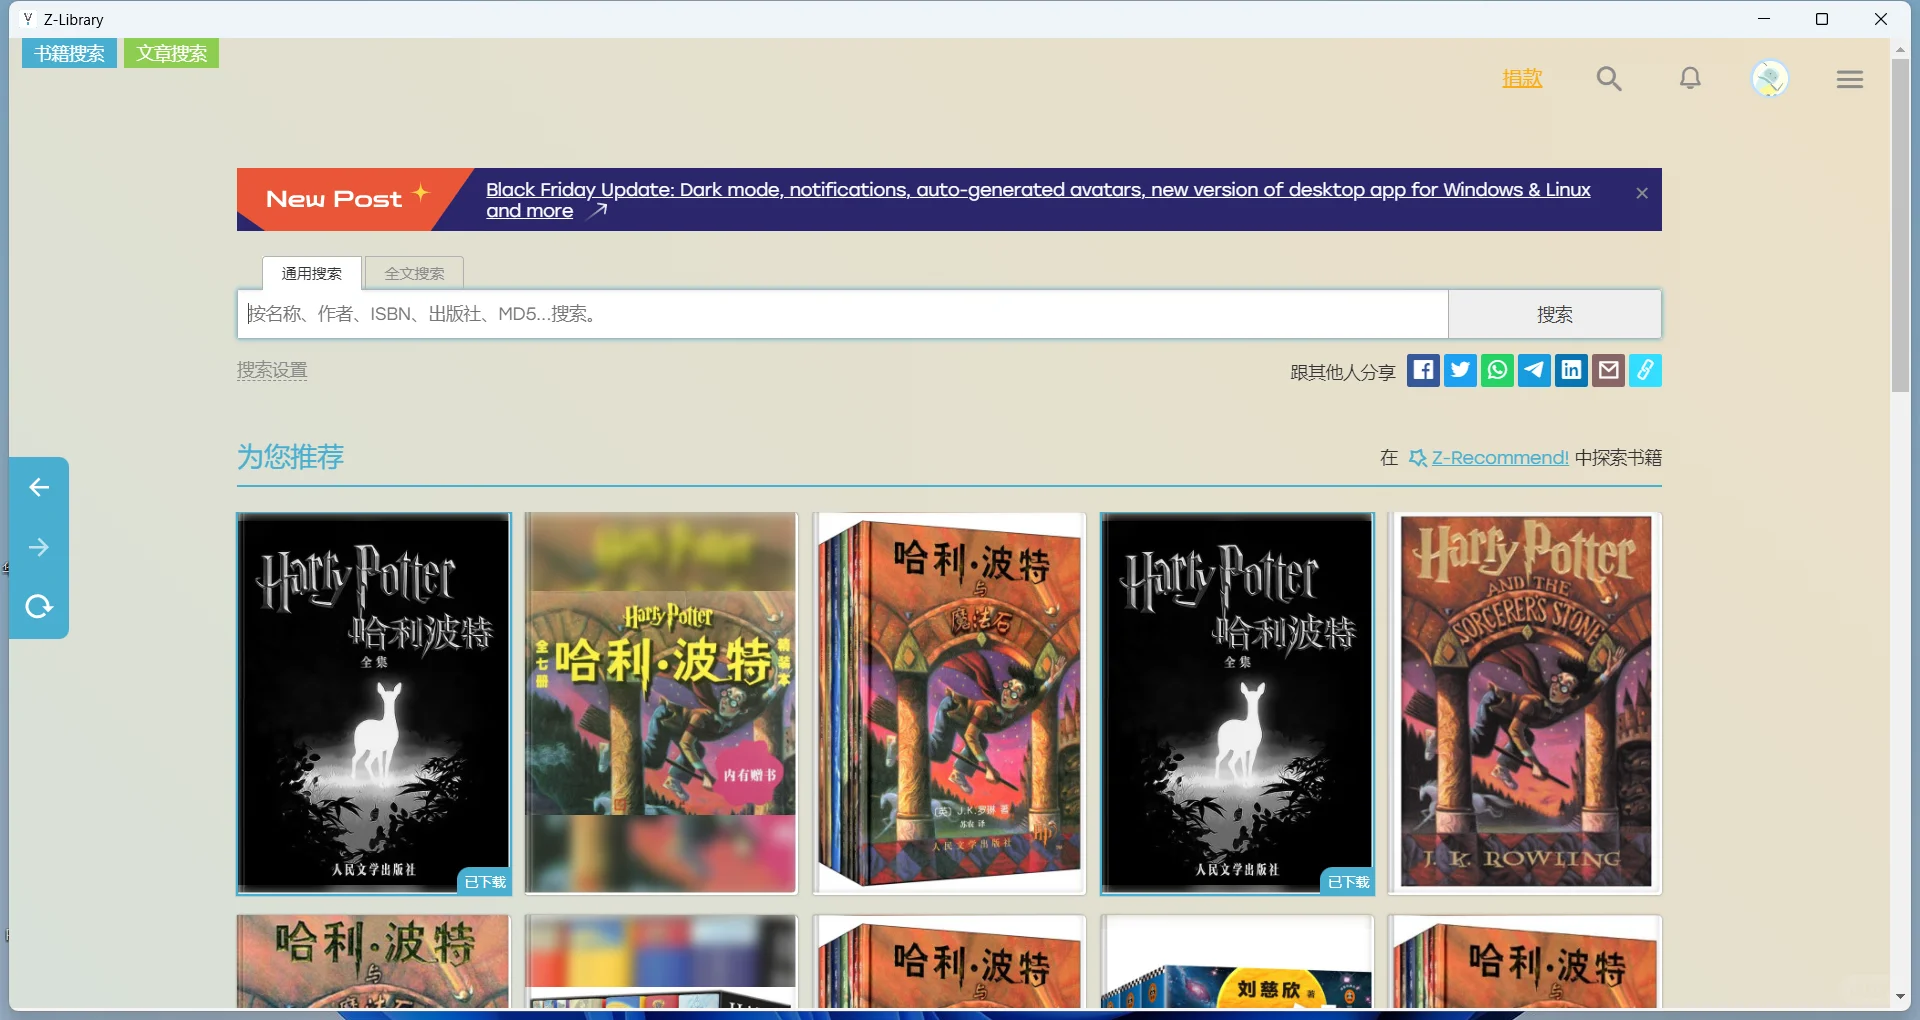Open the search magnifier icon in header
The width and height of the screenshot is (1920, 1020).
coord(1608,79)
